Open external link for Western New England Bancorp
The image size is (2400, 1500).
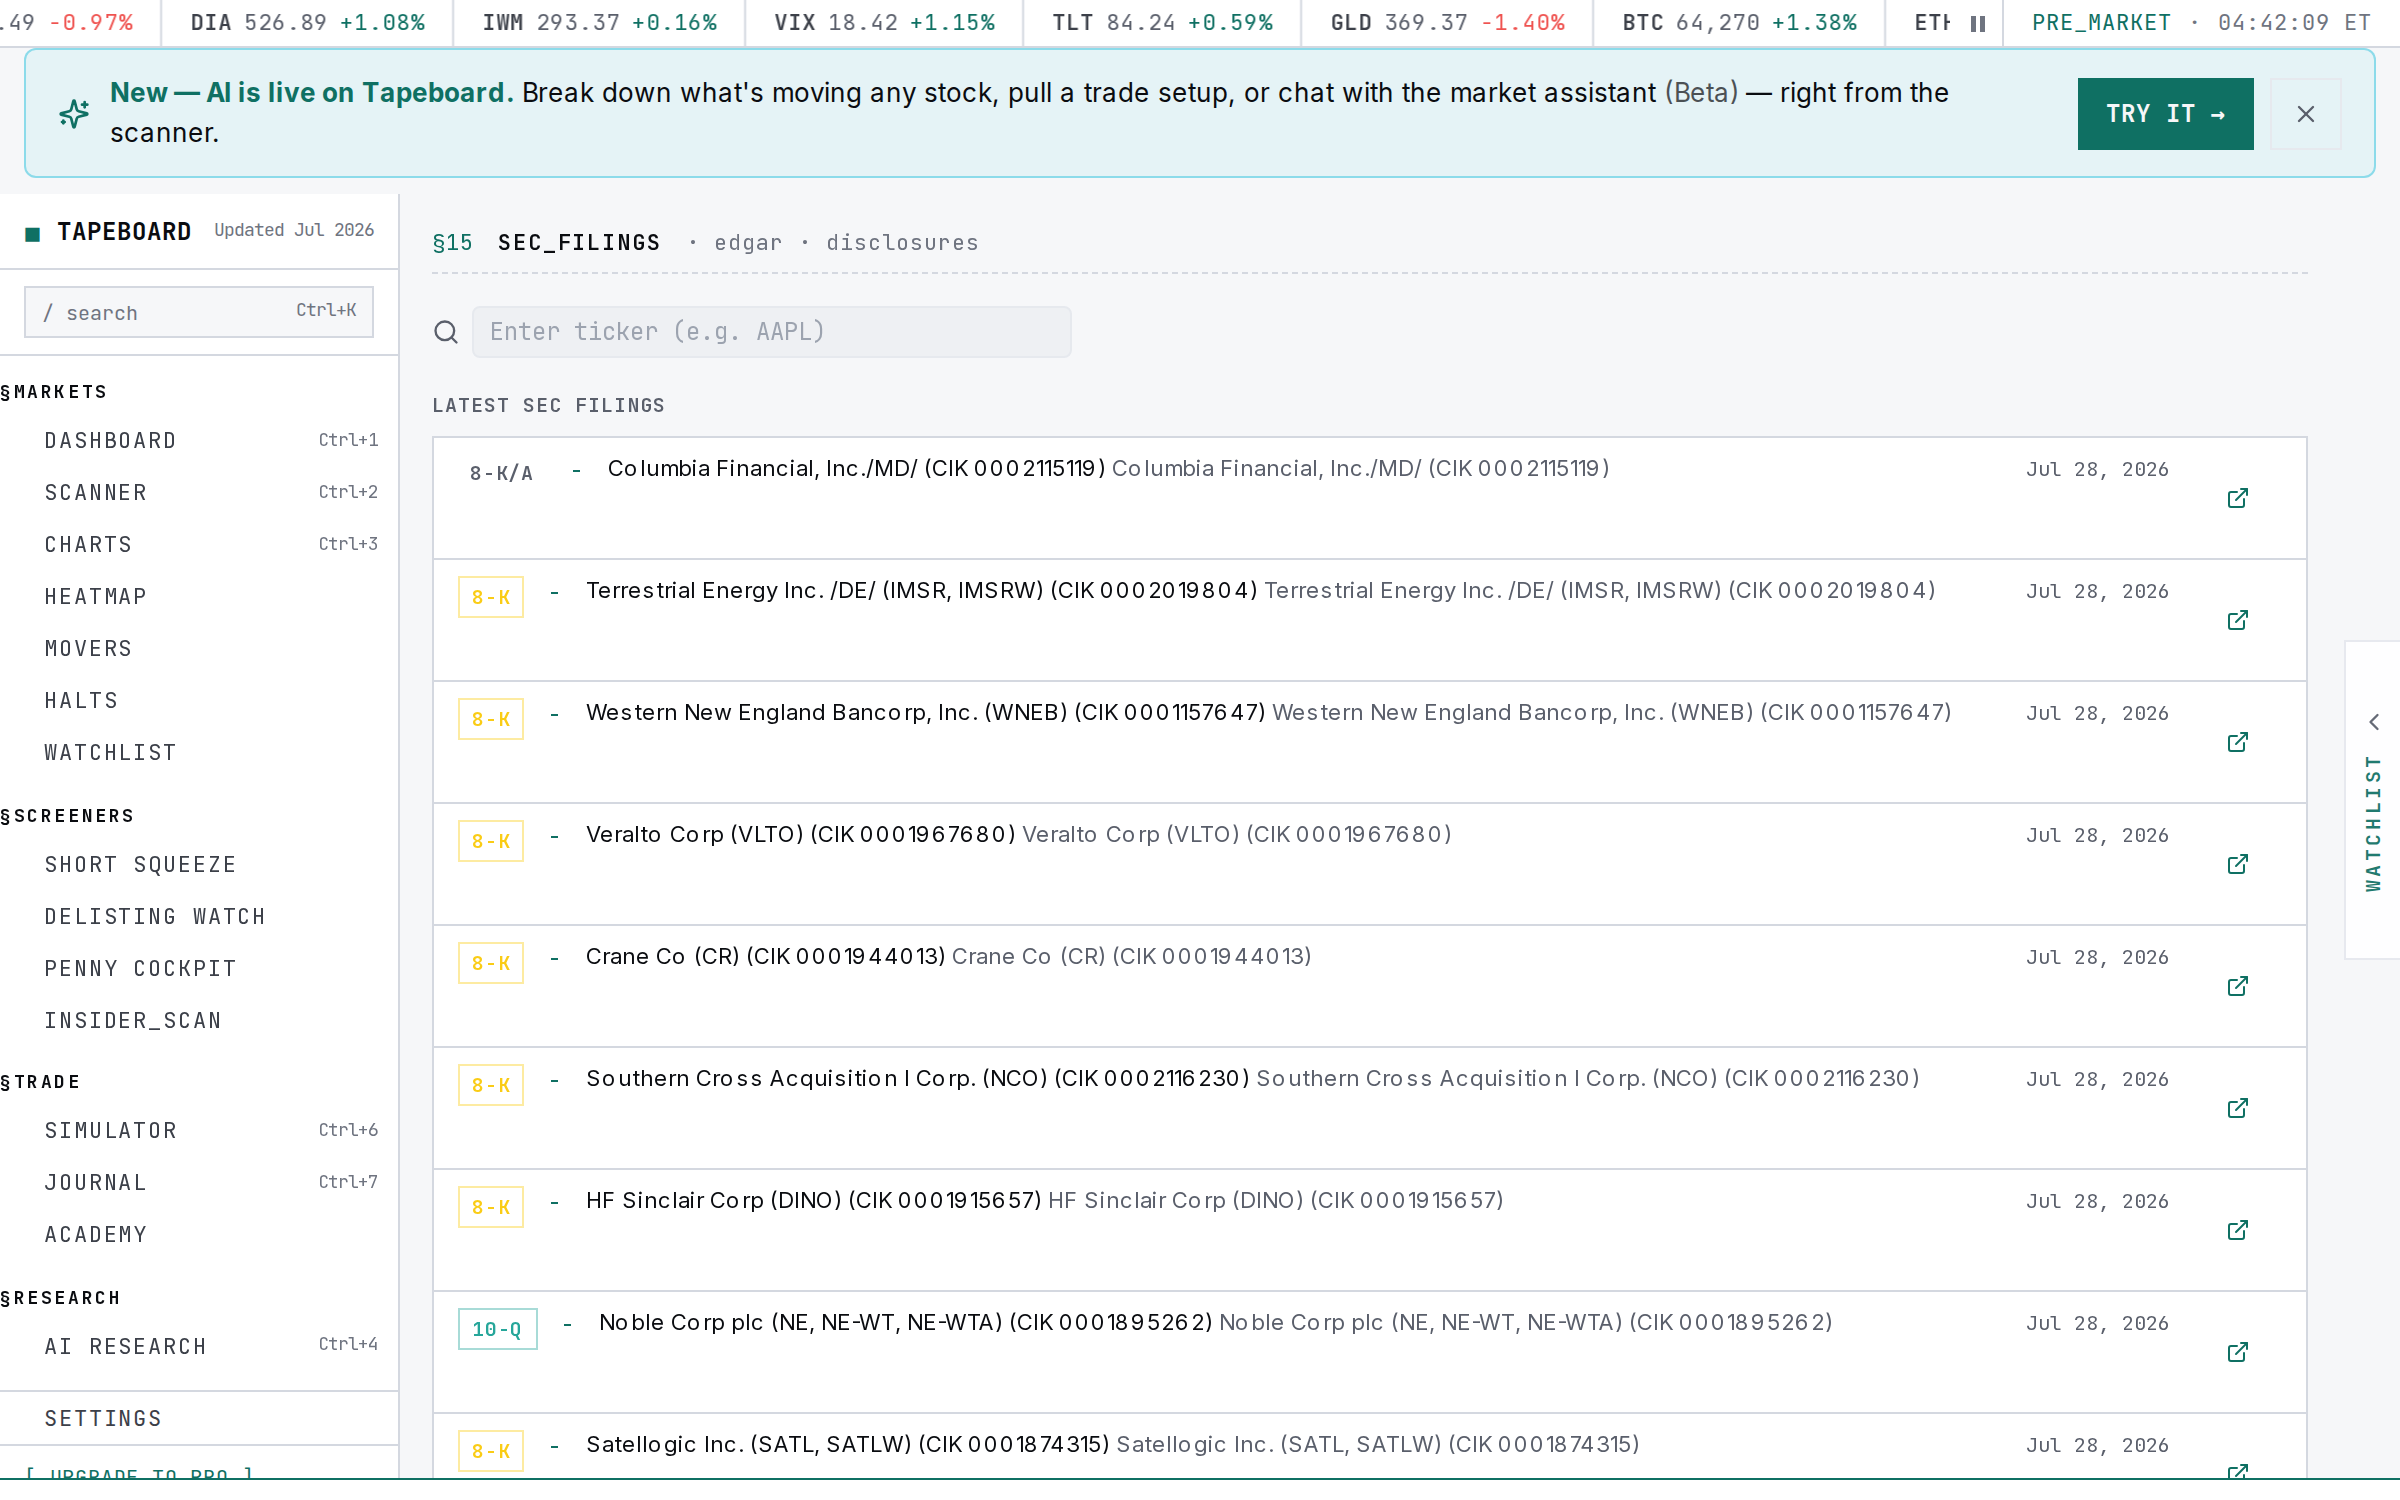(2238, 742)
